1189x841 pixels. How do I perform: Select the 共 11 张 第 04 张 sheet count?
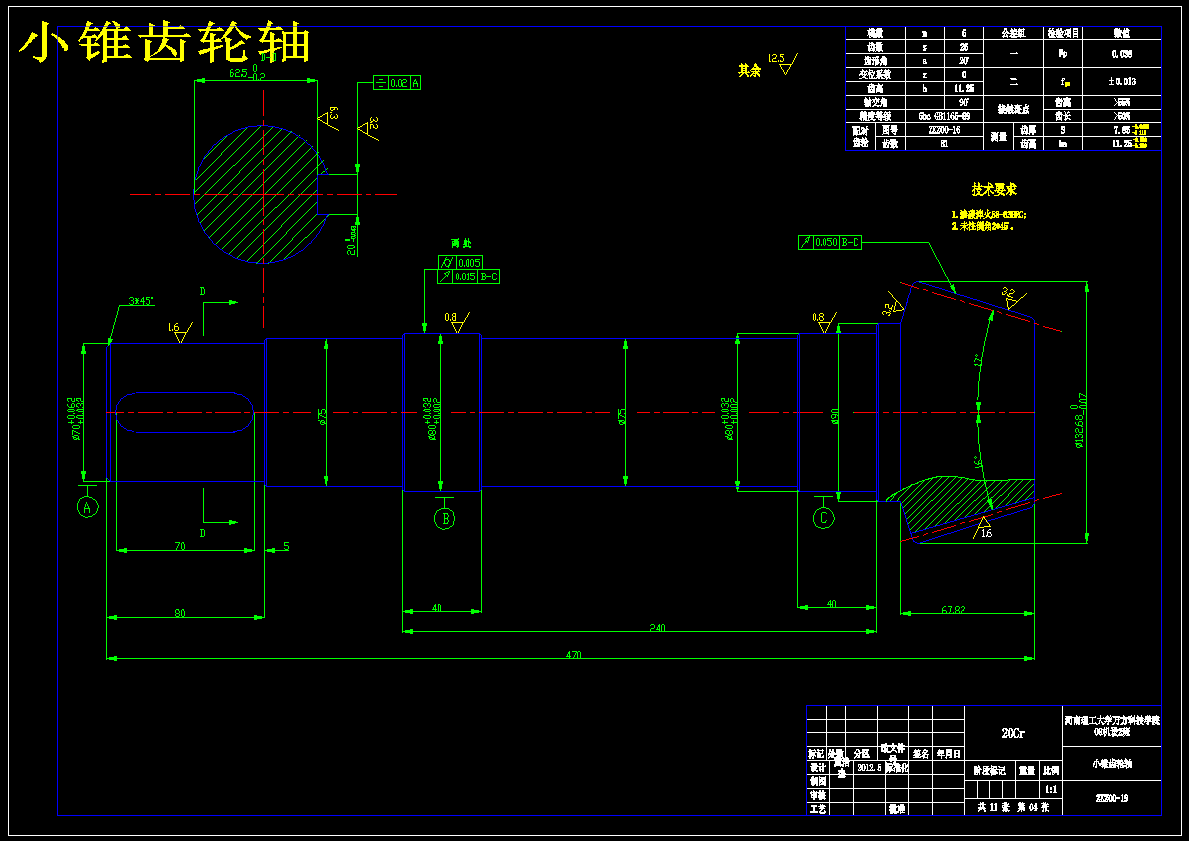[1013, 808]
